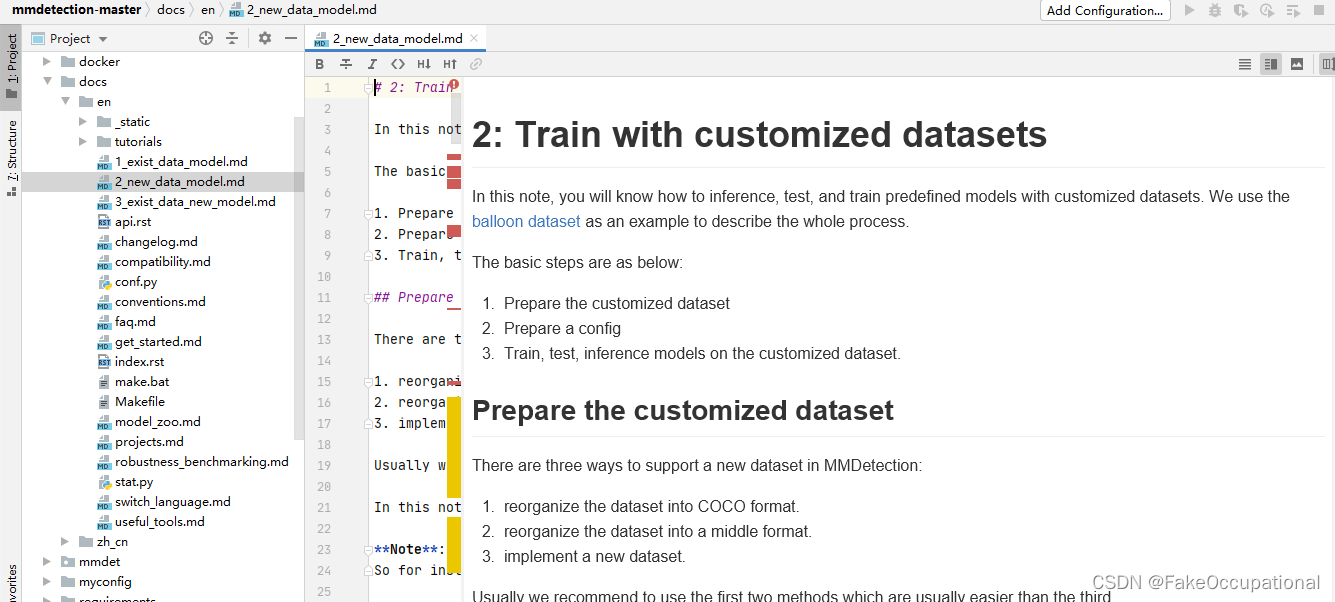Viewport: 1335px width, 602px height.
Task: Click the insert link icon
Action: 476,64
